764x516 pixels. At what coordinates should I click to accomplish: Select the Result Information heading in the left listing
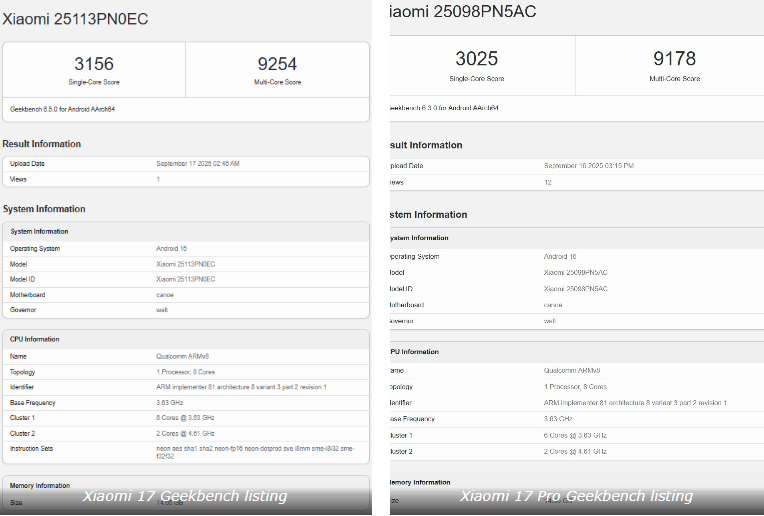42,144
